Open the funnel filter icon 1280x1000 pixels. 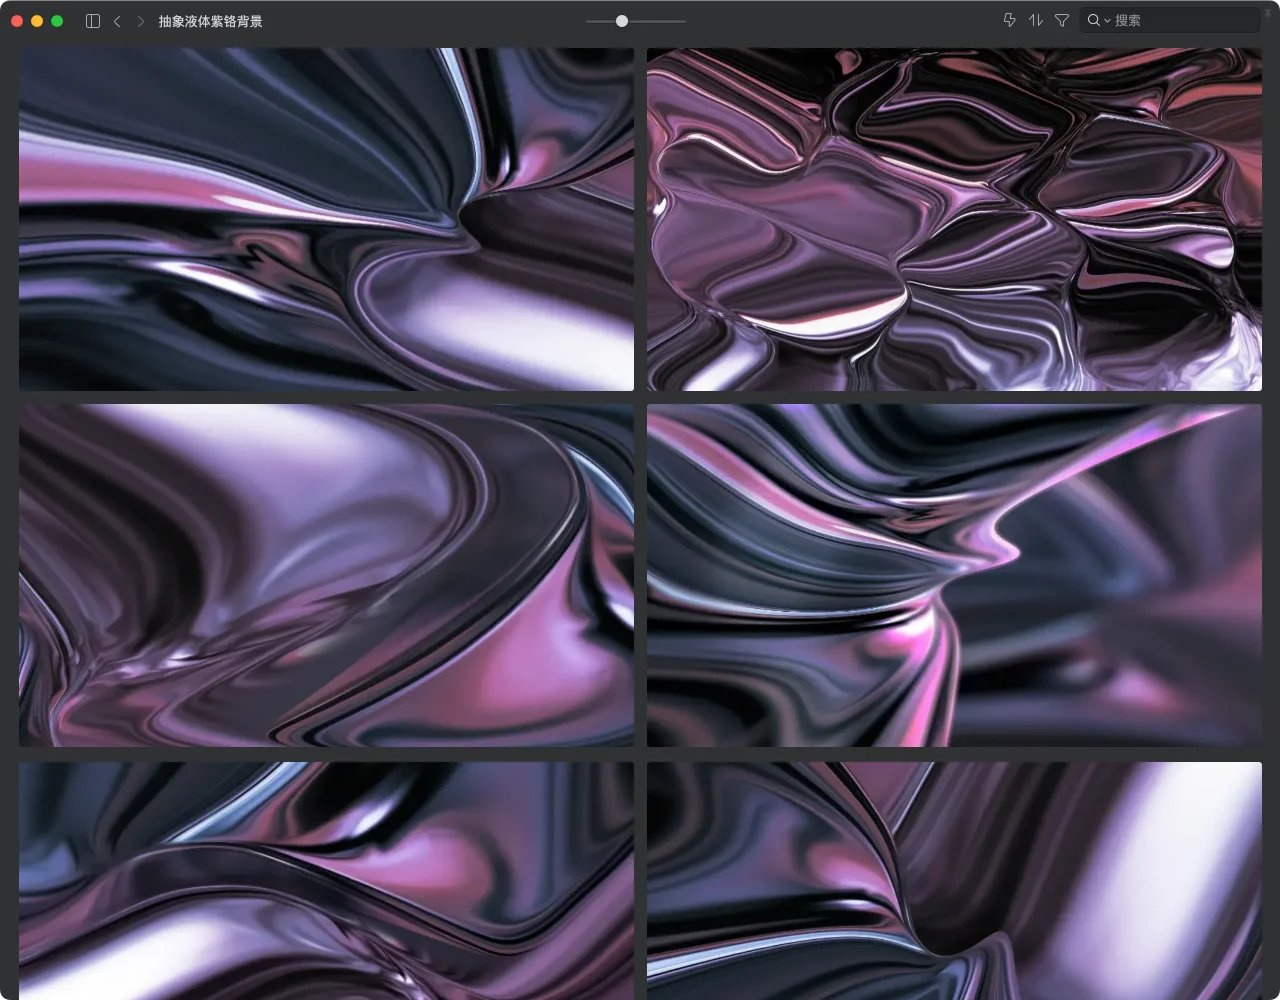click(x=1062, y=20)
